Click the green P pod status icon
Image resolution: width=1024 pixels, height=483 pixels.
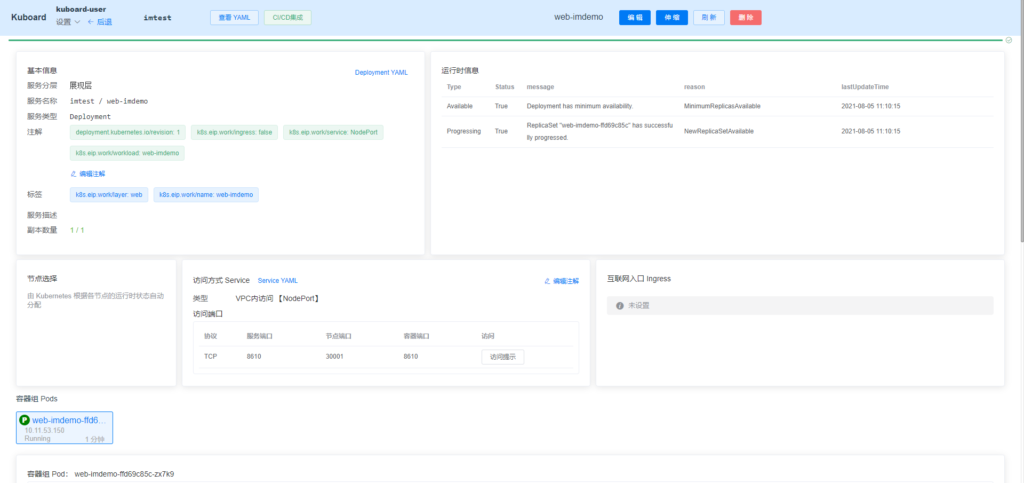25,420
